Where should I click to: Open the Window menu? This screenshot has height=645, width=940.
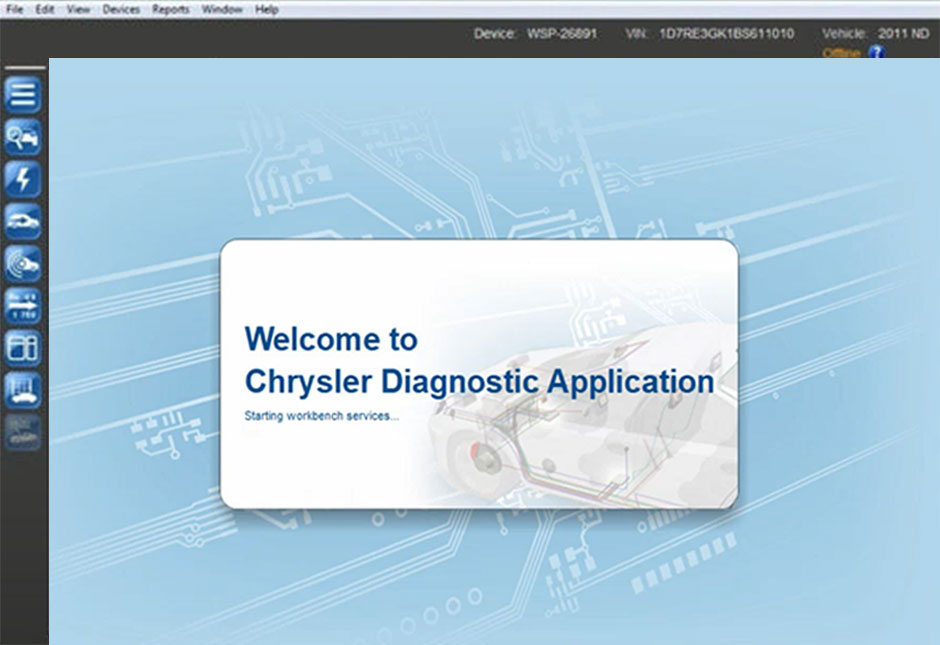222,9
